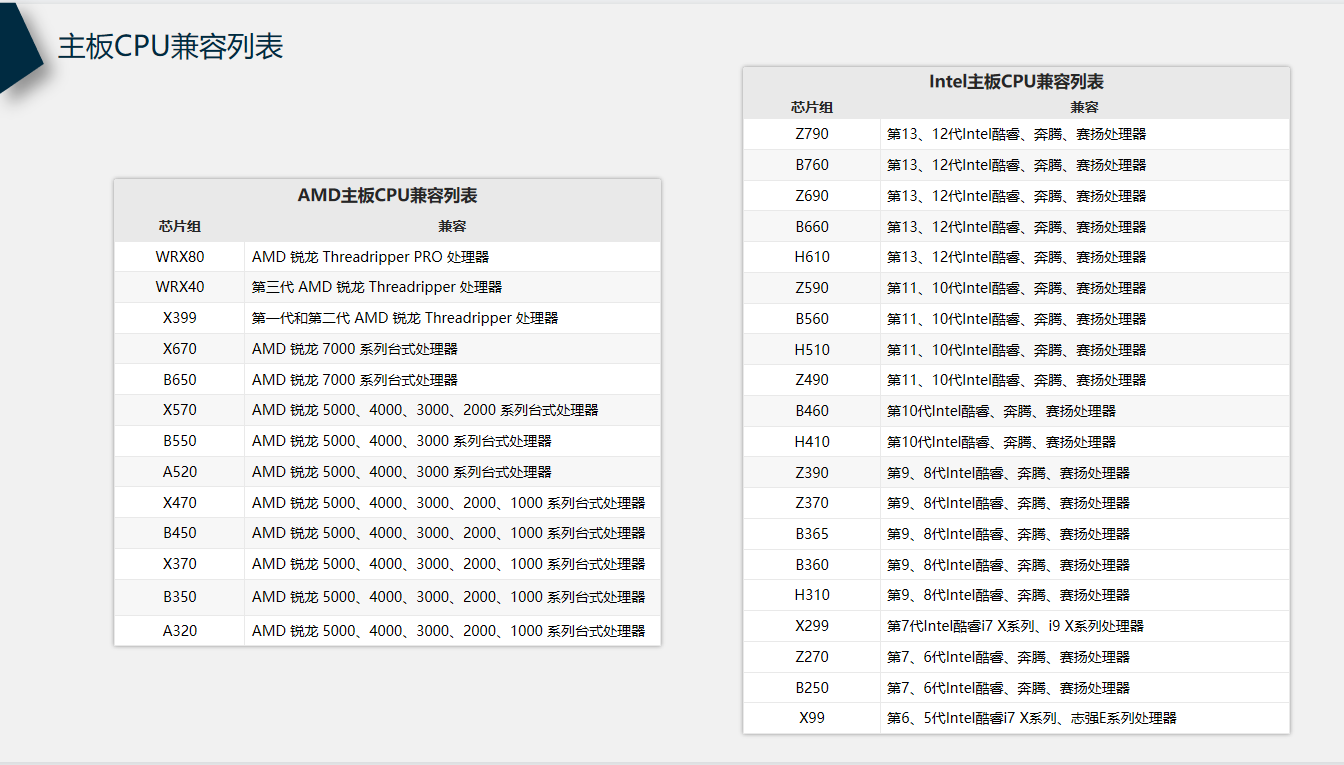This screenshot has height=765, width=1344.
Task: Select the Intel主板CPU兼容列表 table header
Action: tap(1016, 82)
